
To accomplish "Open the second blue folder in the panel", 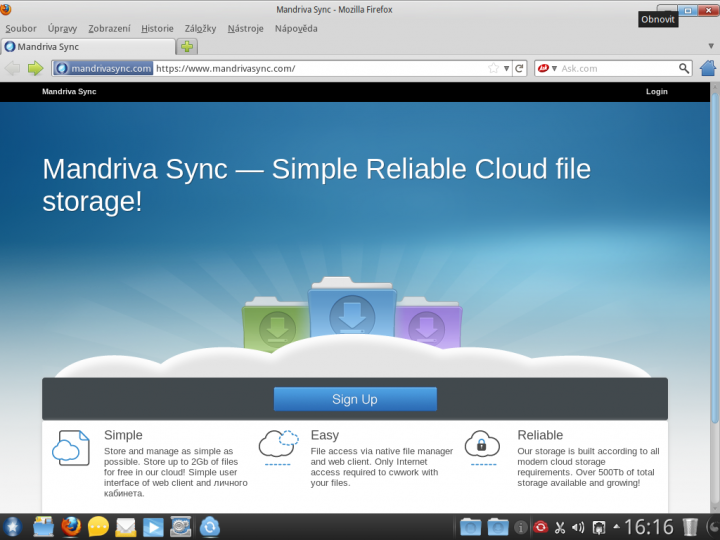I will point(498,527).
